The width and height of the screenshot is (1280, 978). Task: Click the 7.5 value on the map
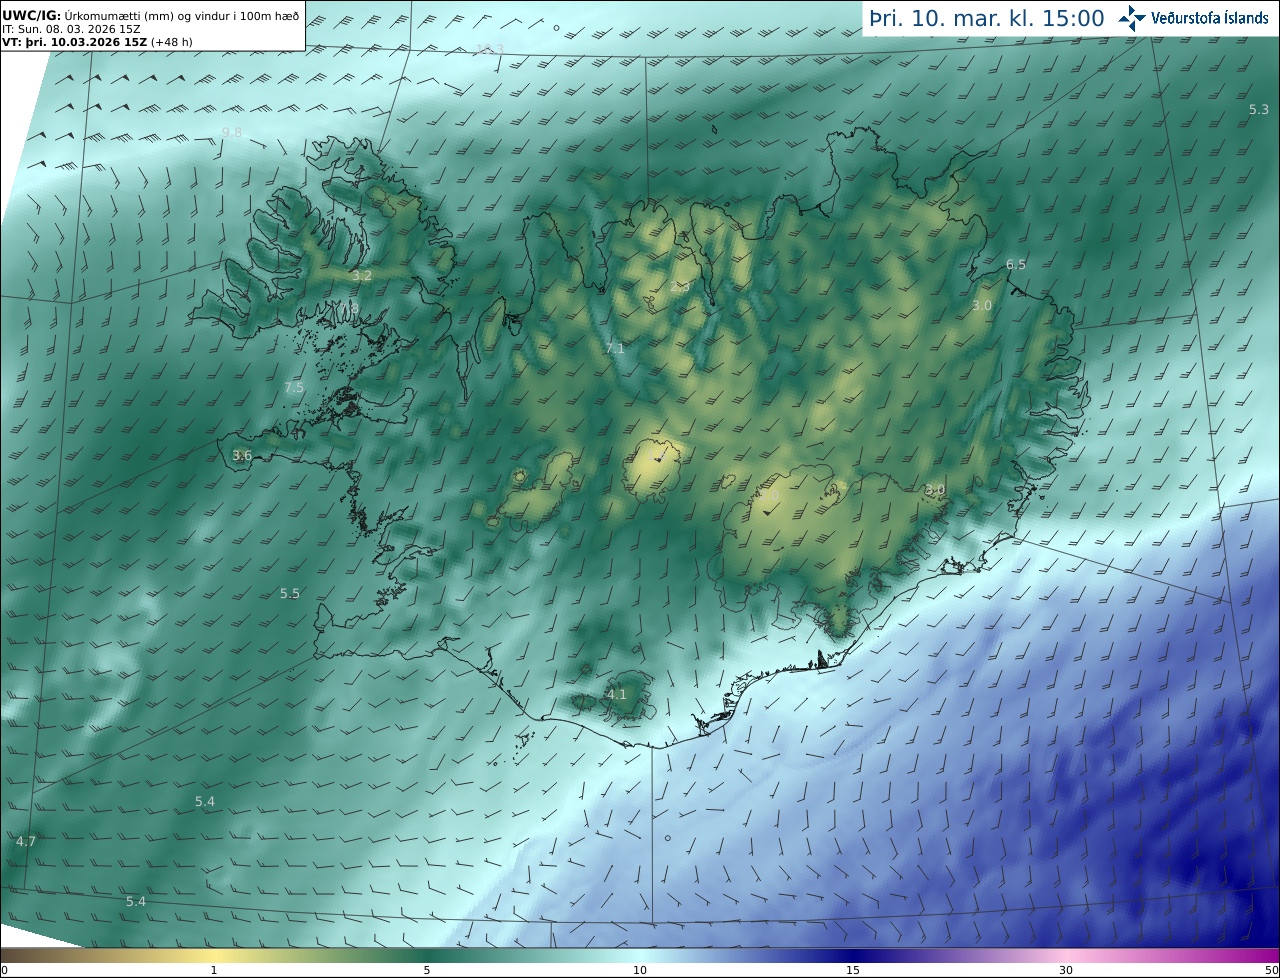pyautogui.click(x=294, y=387)
